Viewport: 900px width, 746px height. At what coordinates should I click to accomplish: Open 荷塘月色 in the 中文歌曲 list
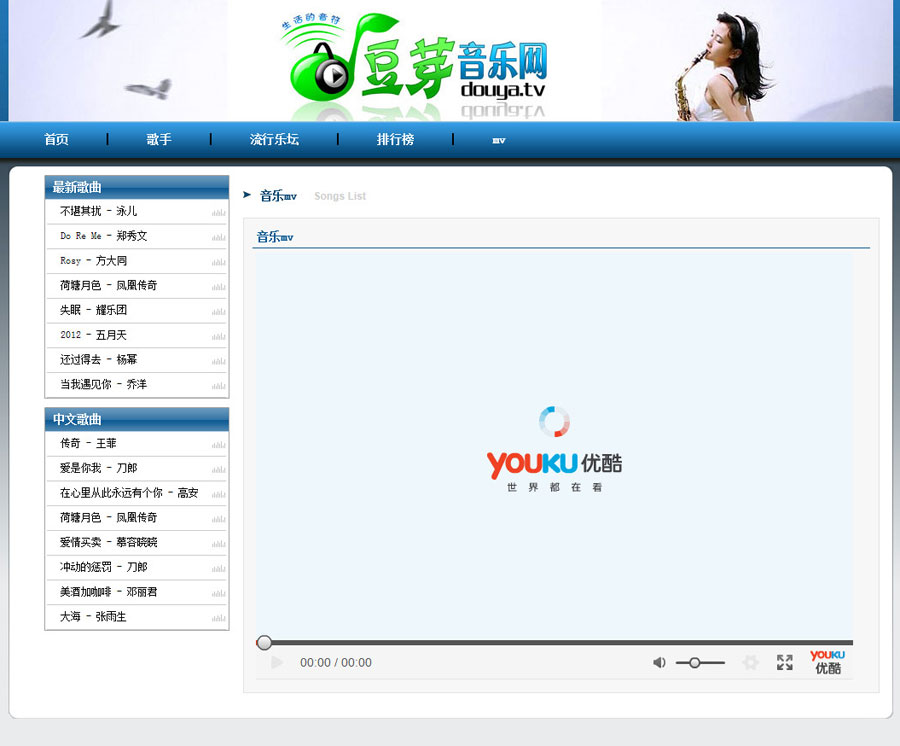(108, 517)
